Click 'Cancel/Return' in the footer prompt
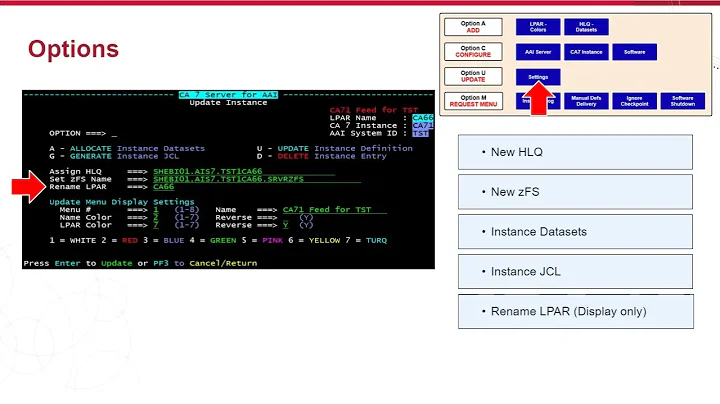This screenshot has width=720, height=404. (x=223, y=264)
